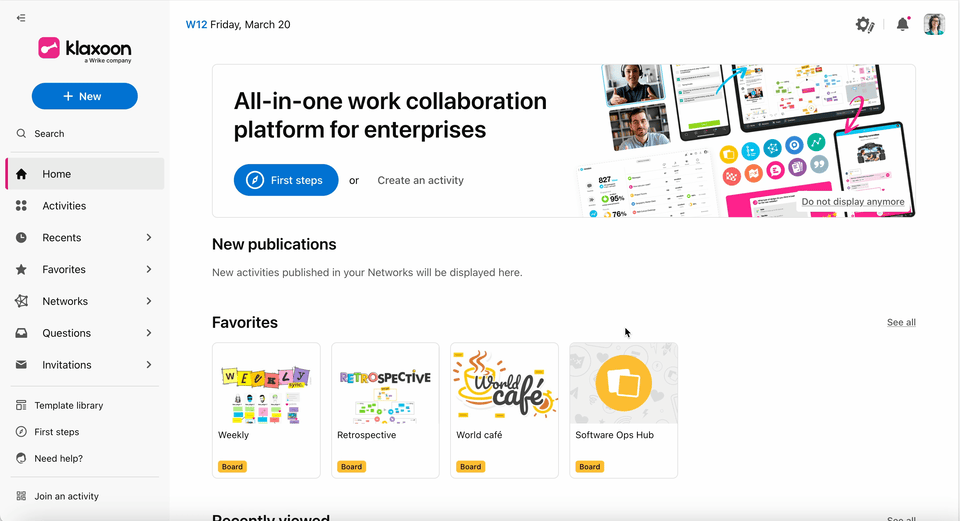Open Questions in the sidebar
Image resolution: width=960 pixels, height=521 pixels.
coord(84,333)
